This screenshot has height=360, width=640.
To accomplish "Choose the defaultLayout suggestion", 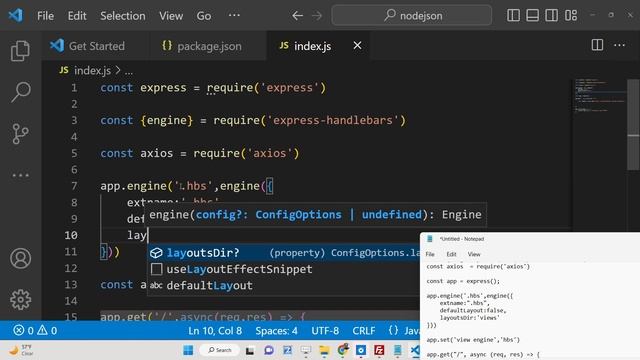I will pos(283,285).
